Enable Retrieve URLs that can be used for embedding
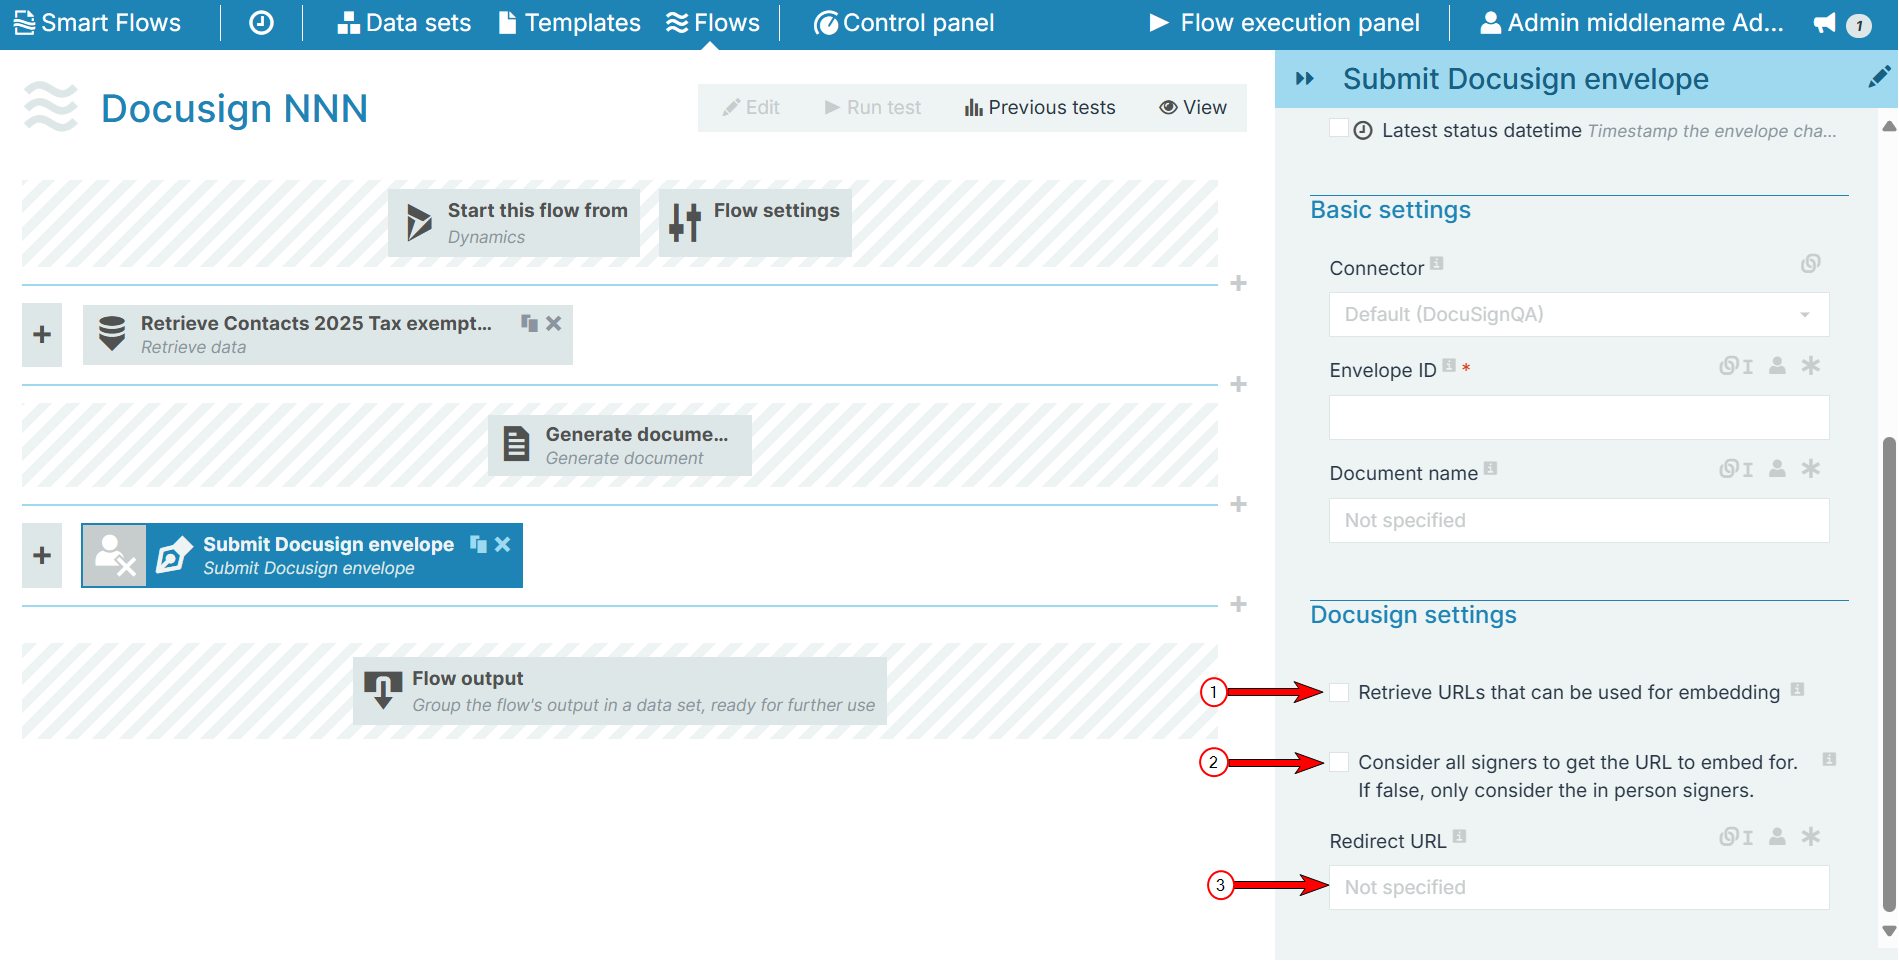 pos(1339,691)
